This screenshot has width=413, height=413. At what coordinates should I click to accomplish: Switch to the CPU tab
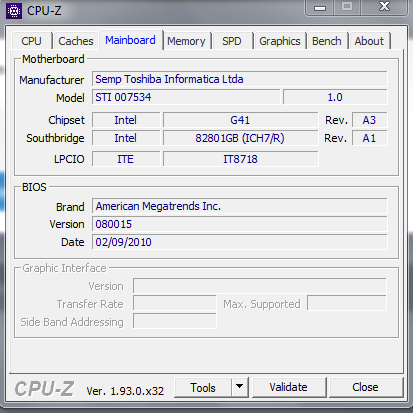32,41
